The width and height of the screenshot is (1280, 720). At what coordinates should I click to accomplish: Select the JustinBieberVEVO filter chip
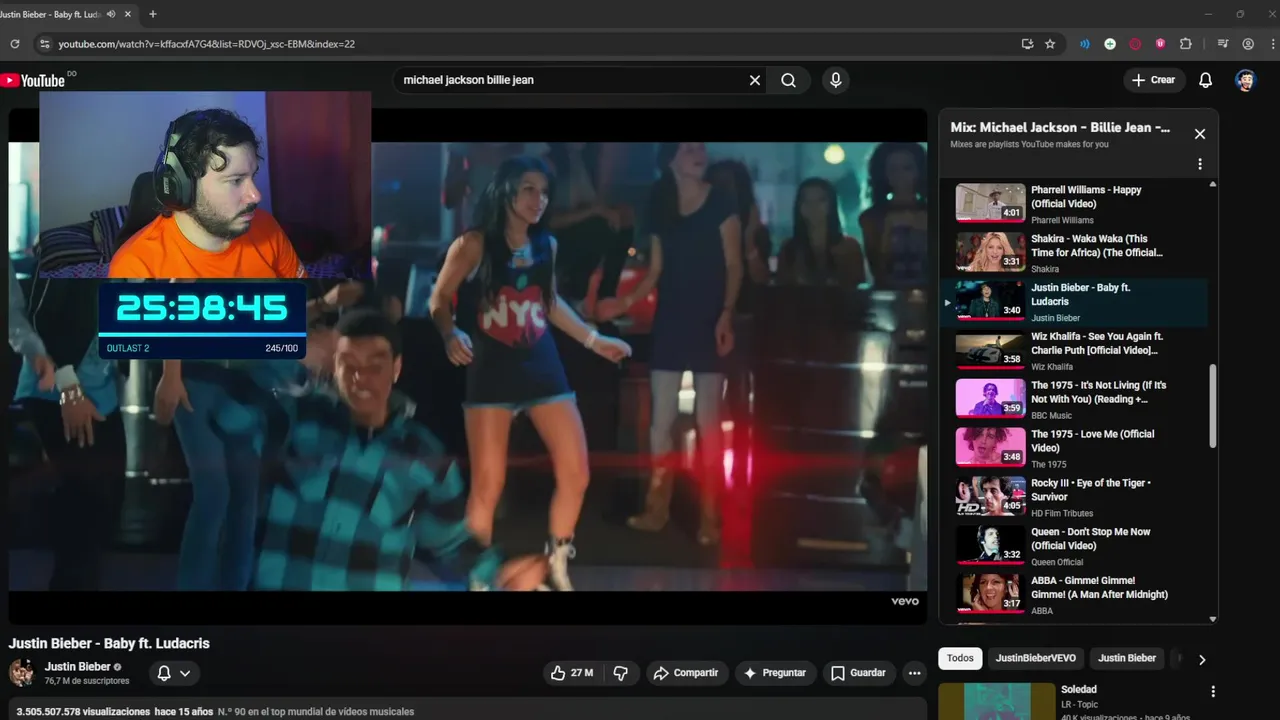click(x=1036, y=658)
